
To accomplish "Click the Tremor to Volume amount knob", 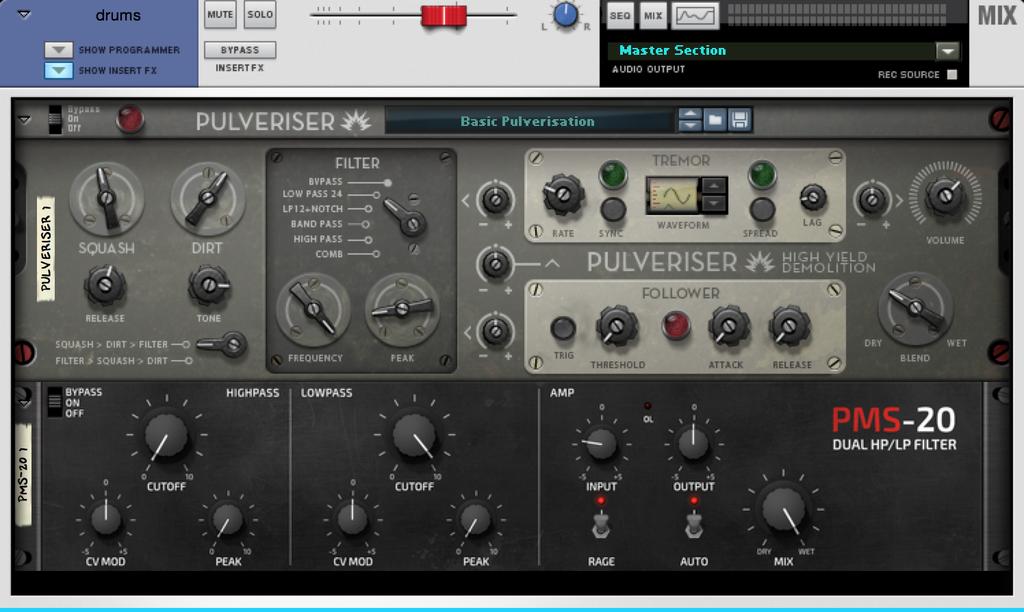I will point(872,199).
